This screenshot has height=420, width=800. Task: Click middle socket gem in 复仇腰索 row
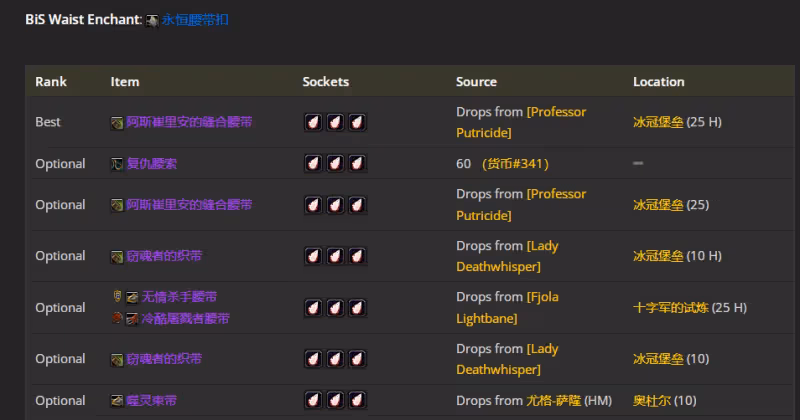pos(335,163)
